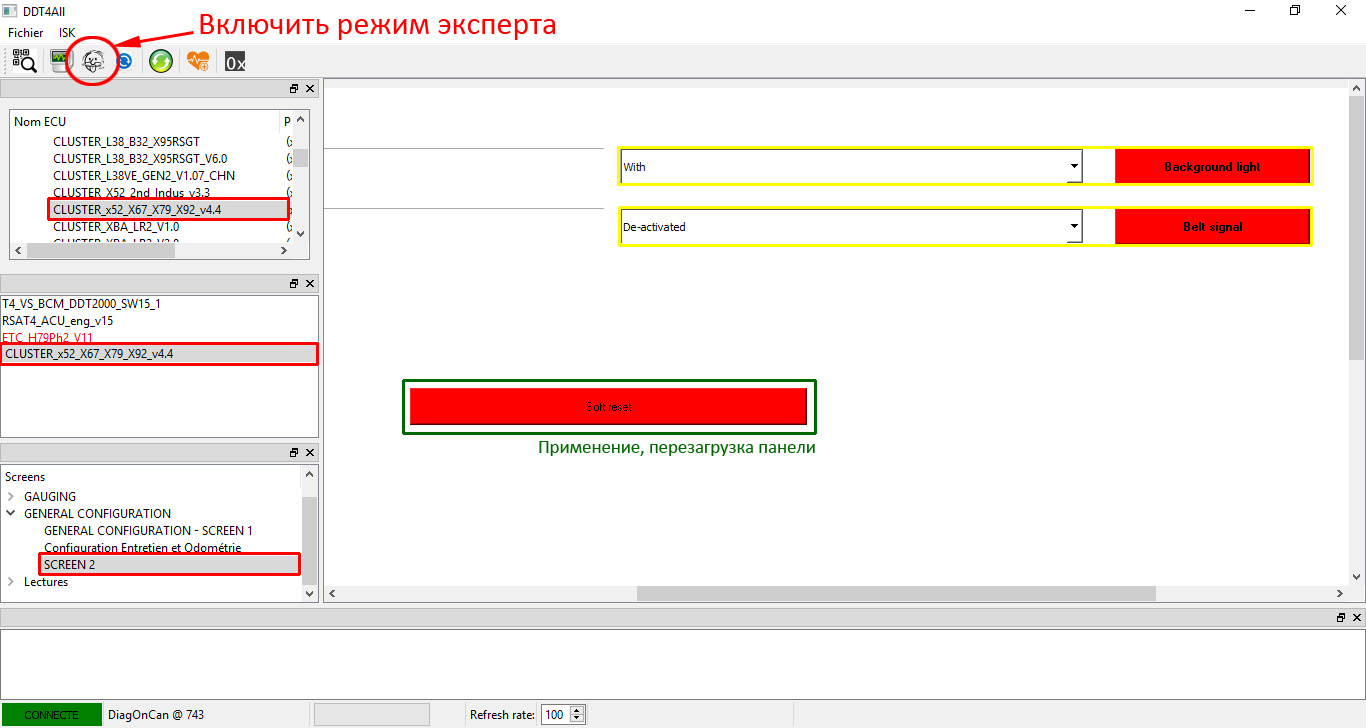Select SCREEN 2 in the Screens tree
Viewport: 1366px width, 728px height.
pos(69,564)
